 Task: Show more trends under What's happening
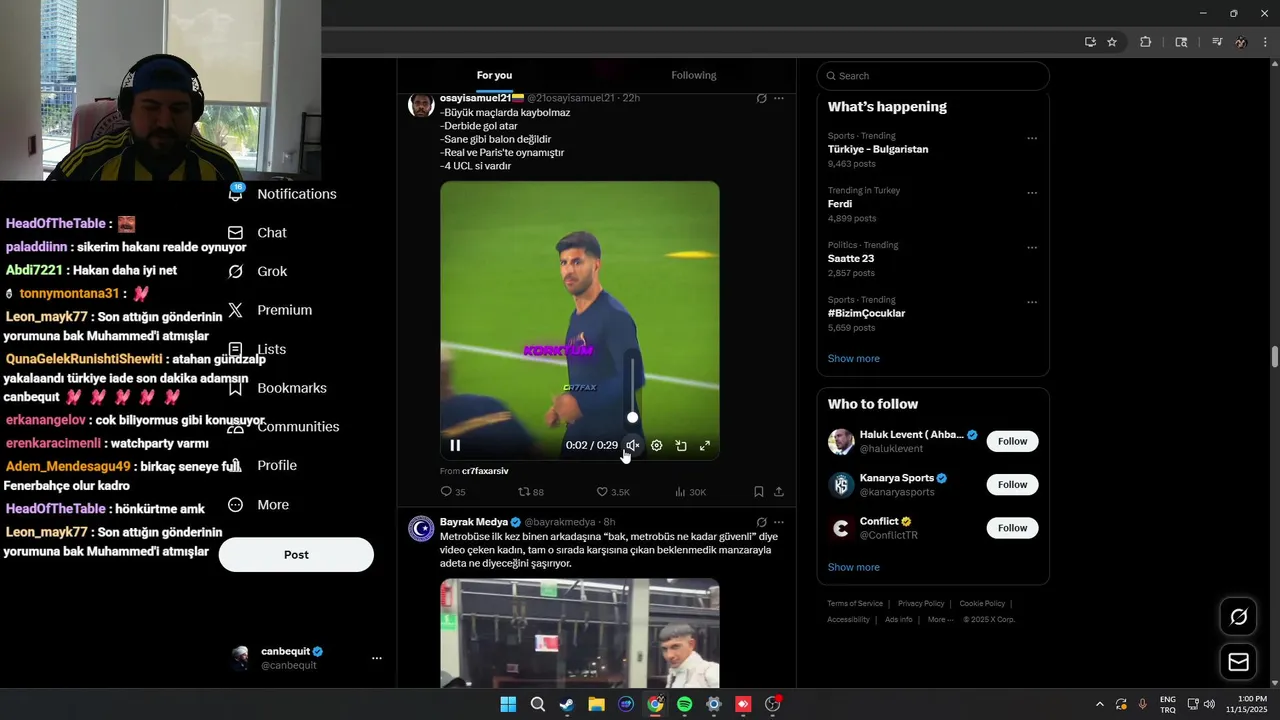coord(853,359)
